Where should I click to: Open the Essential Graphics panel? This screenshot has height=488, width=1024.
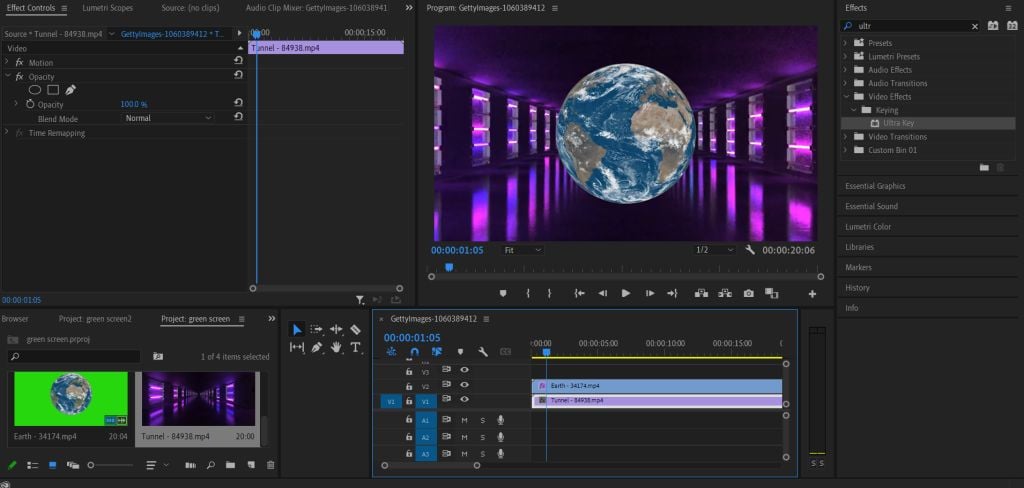(x=875, y=186)
